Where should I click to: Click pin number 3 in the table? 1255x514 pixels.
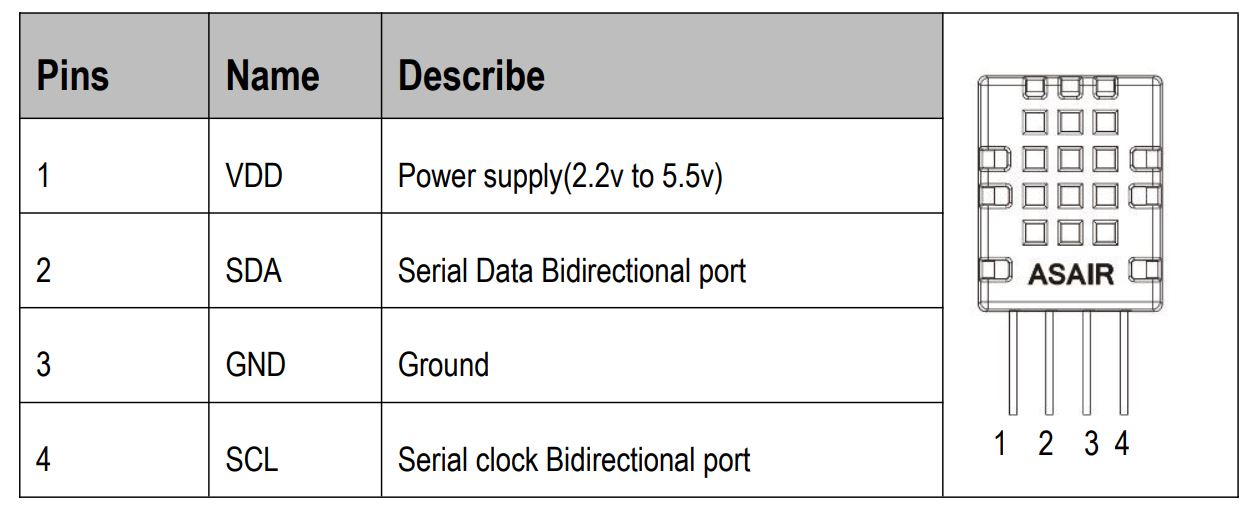pyautogui.click(x=43, y=364)
